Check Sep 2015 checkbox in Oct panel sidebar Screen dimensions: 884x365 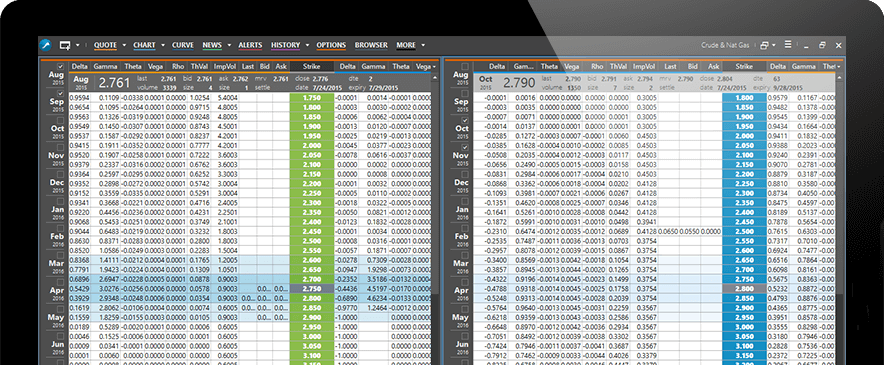pos(465,93)
